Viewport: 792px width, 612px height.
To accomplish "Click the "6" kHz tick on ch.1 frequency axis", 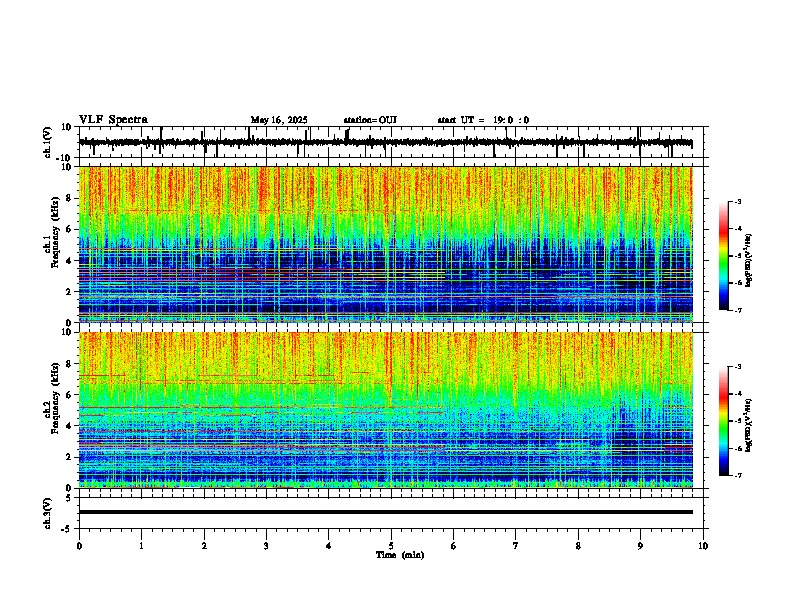I will [x=69, y=229].
